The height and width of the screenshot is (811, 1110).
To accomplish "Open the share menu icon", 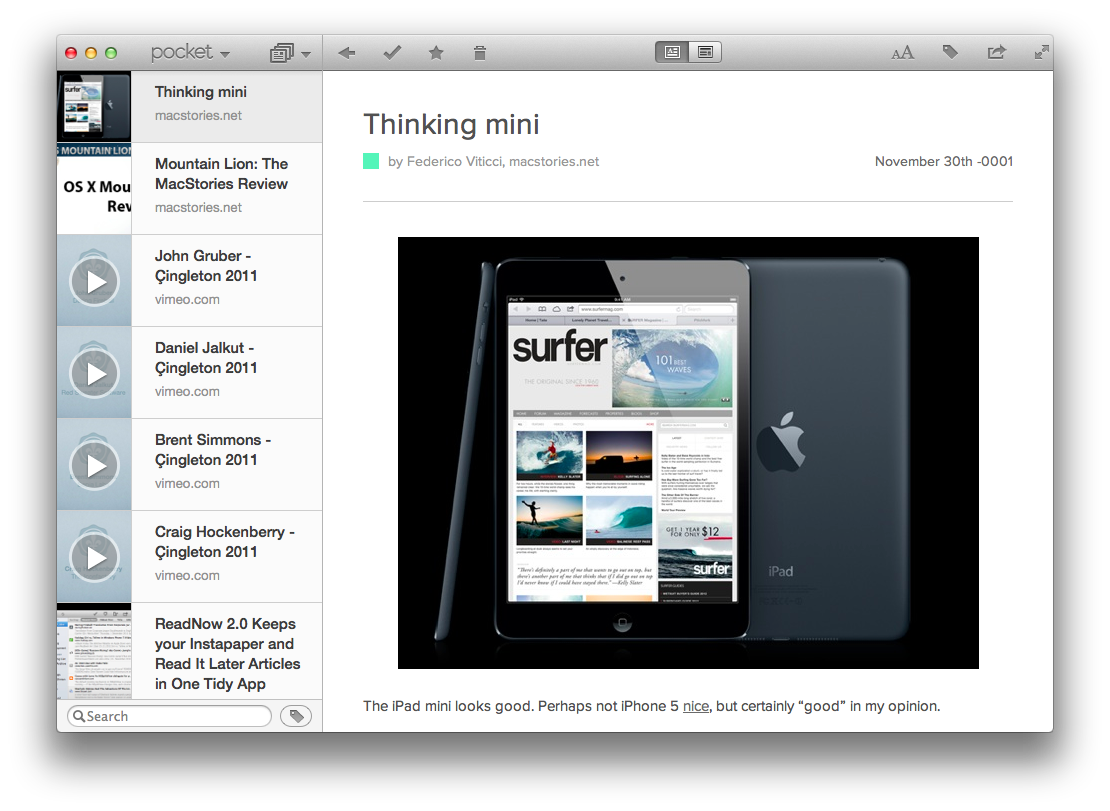I will click(x=996, y=53).
